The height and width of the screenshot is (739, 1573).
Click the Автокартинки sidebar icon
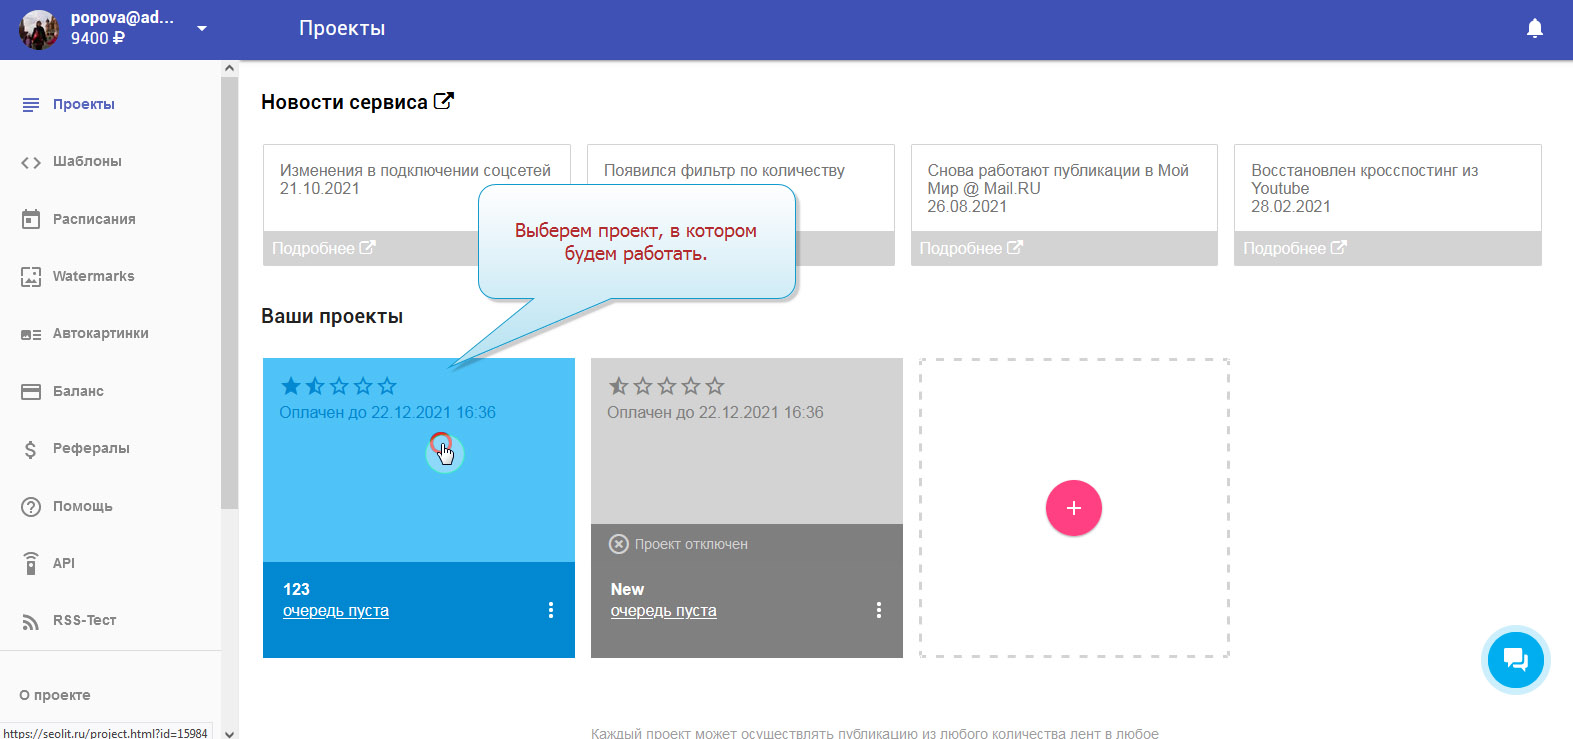click(x=31, y=334)
